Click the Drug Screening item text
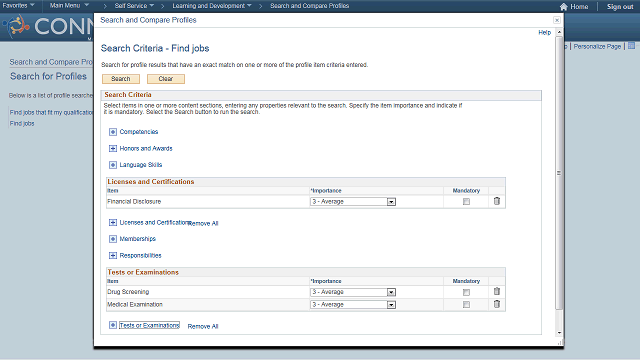The height and width of the screenshot is (360, 640). pos(128,292)
